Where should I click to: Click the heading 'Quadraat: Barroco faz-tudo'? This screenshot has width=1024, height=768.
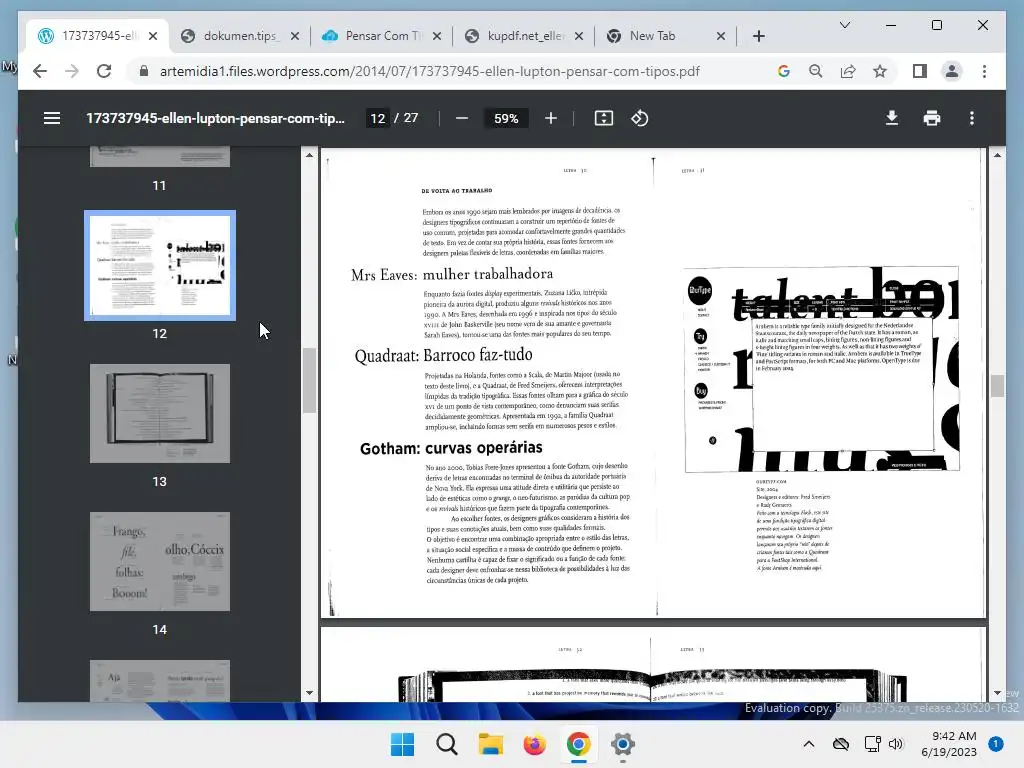pos(443,355)
